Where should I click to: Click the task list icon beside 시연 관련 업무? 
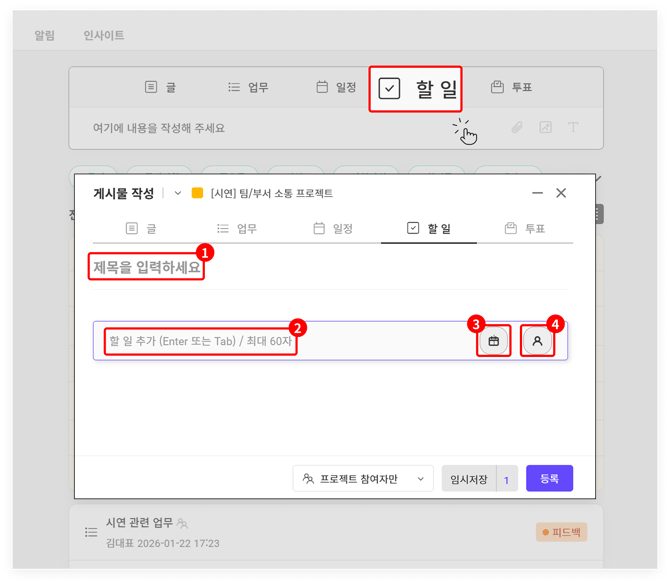(91, 532)
